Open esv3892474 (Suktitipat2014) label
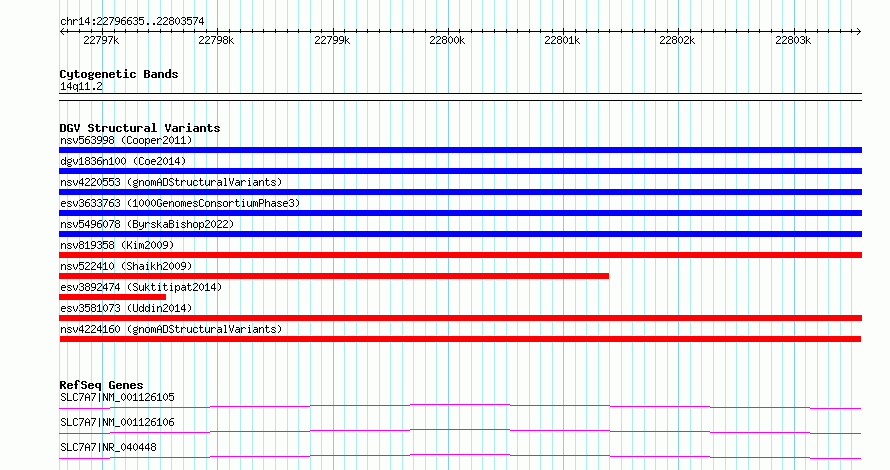The height and width of the screenshot is (470, 890). point(141,287)
